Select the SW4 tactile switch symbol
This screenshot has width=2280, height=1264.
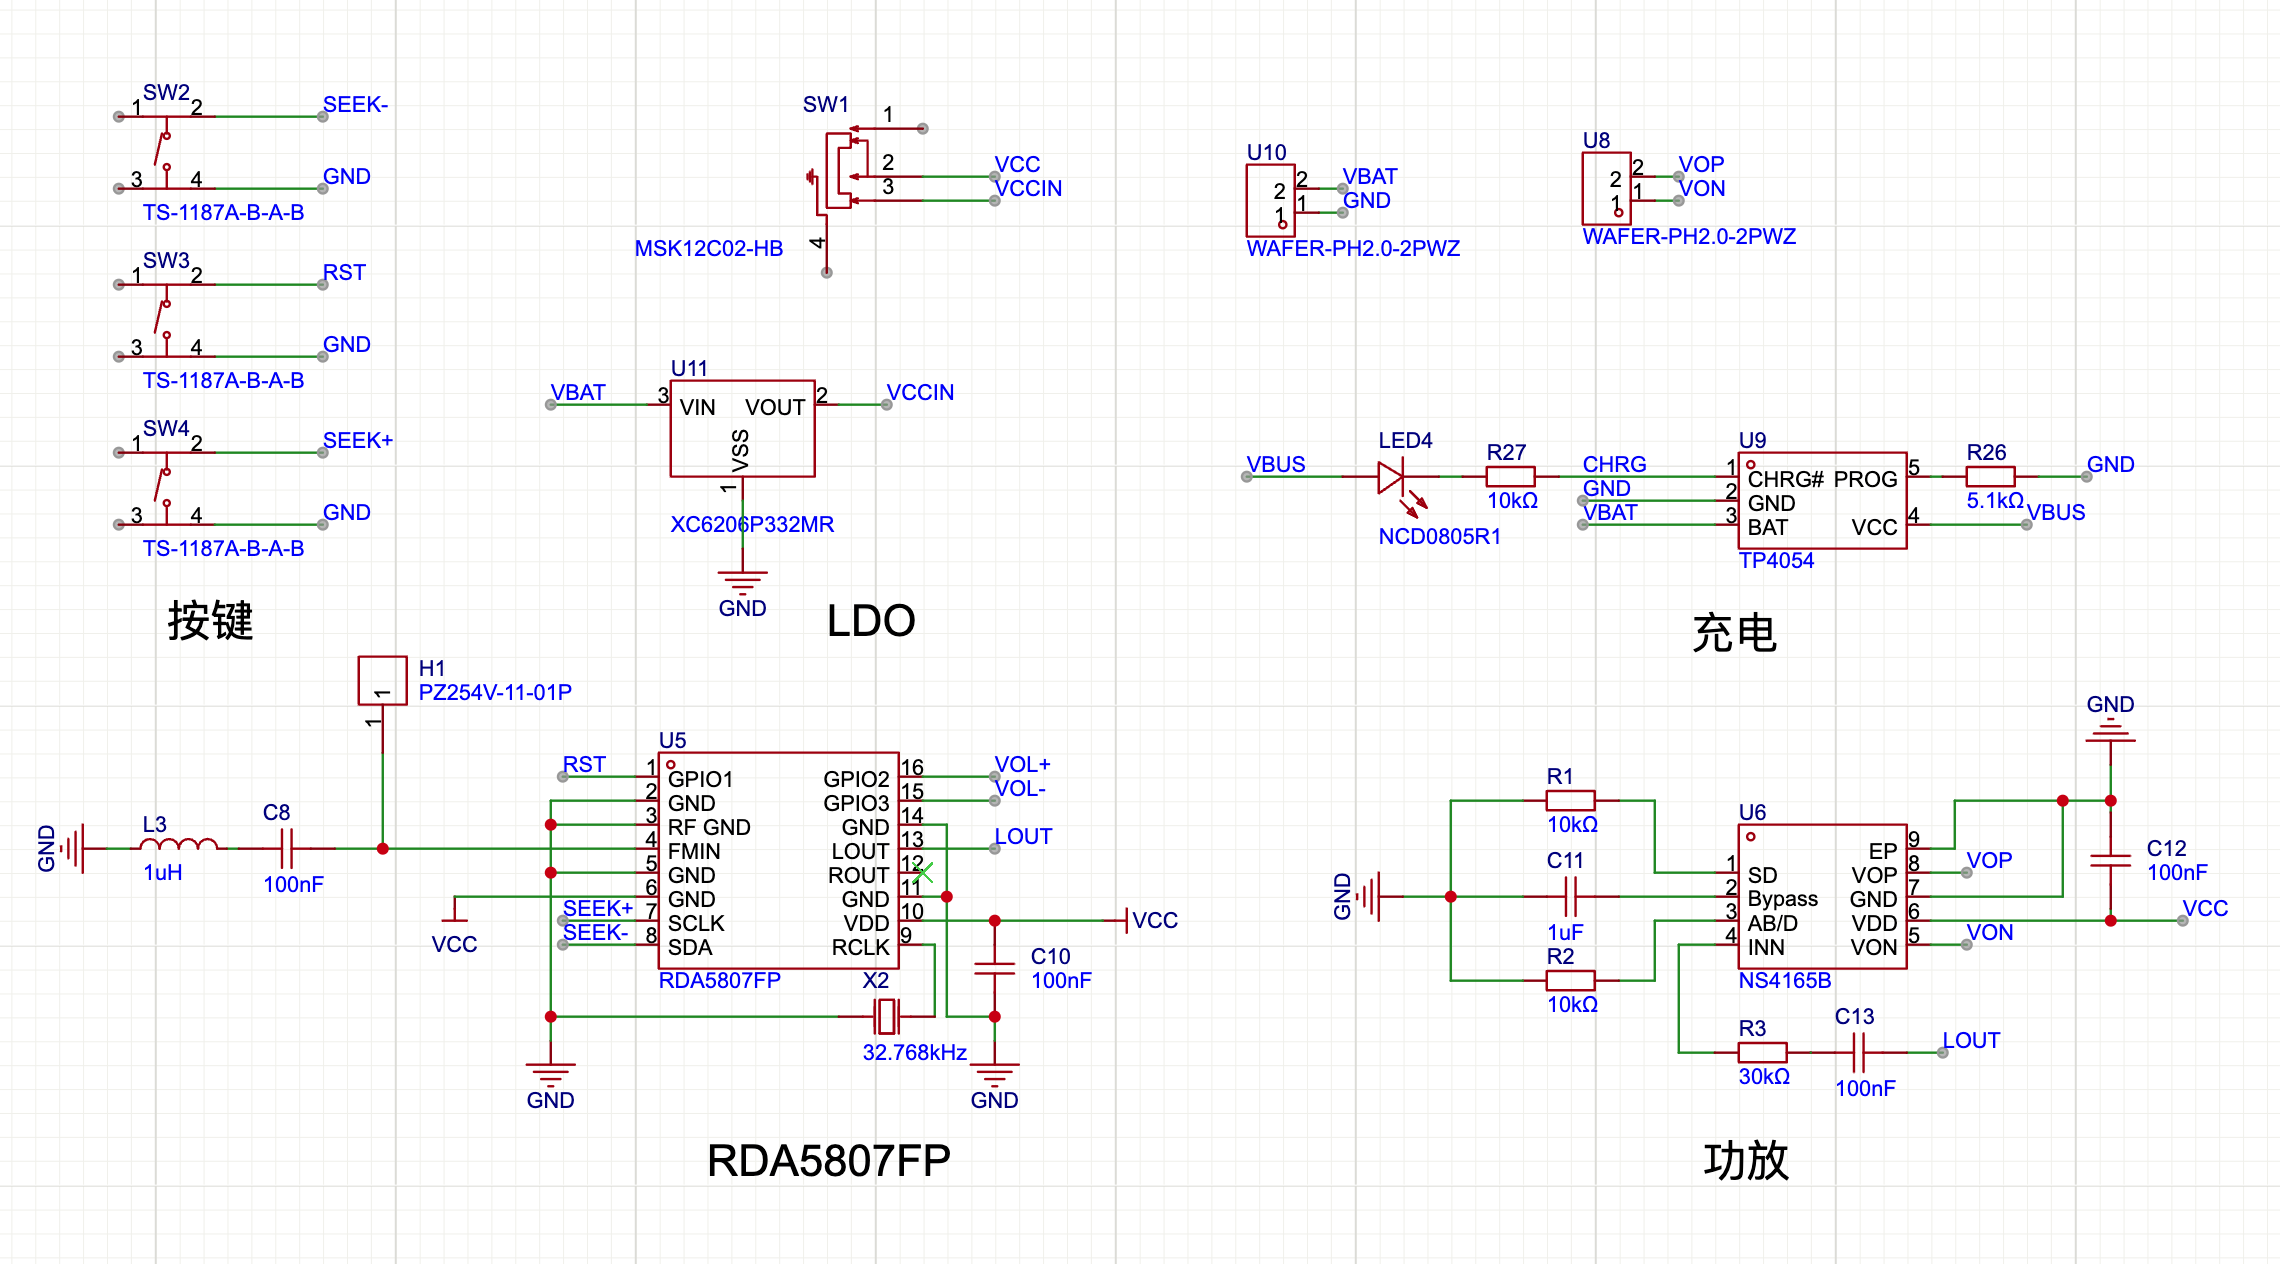166,488
